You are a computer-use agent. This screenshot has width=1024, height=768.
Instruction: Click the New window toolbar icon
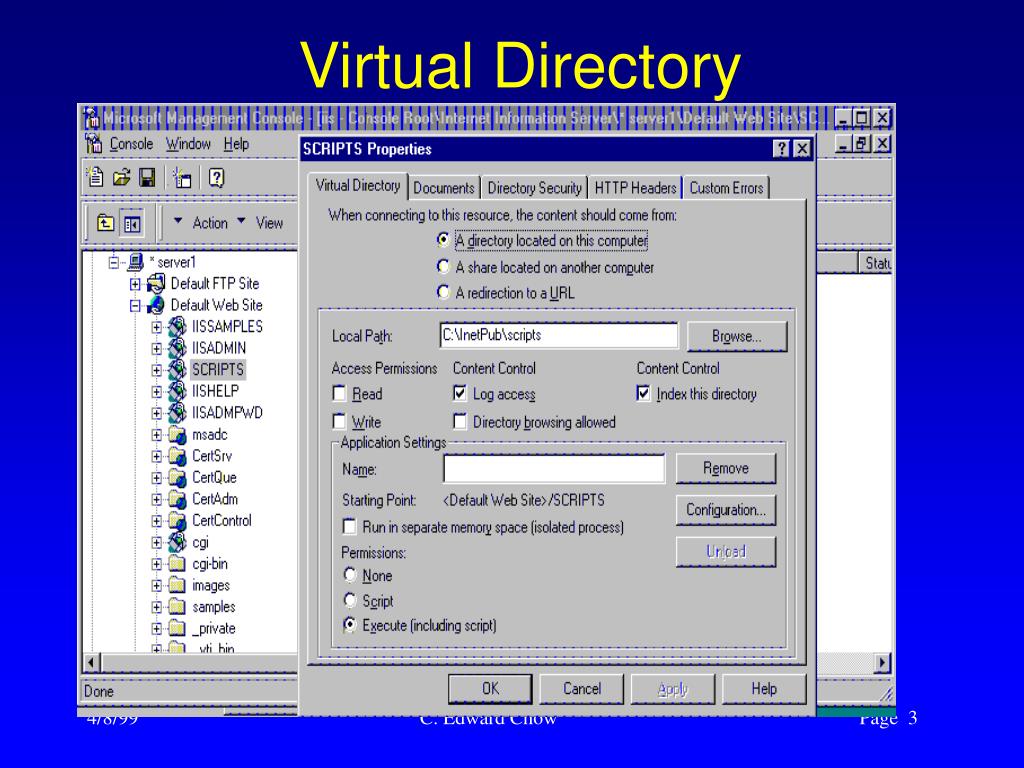click(183, 178)
